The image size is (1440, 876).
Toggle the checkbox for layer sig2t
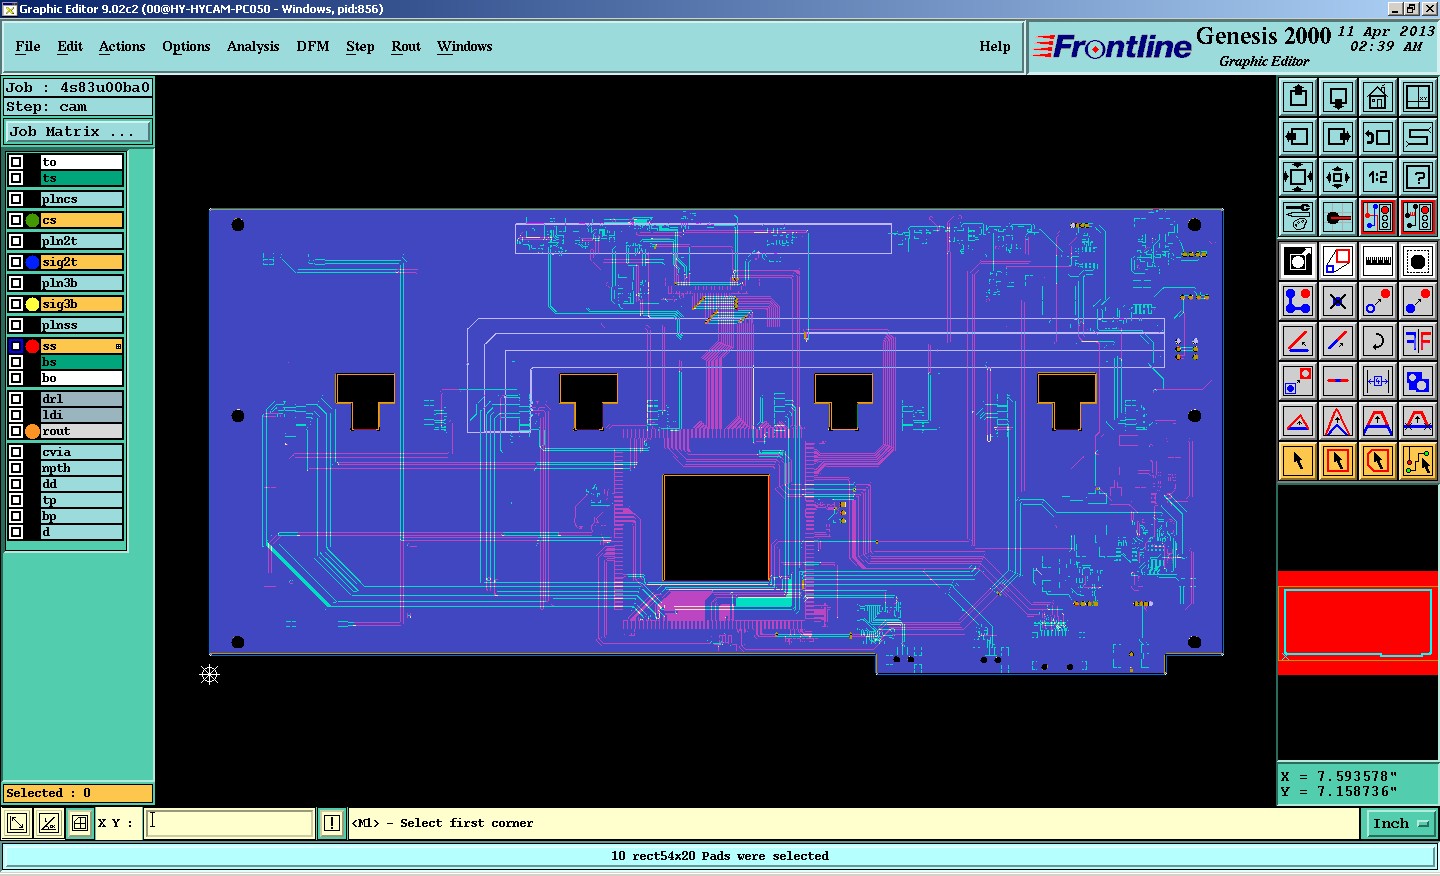click(16, 262)
